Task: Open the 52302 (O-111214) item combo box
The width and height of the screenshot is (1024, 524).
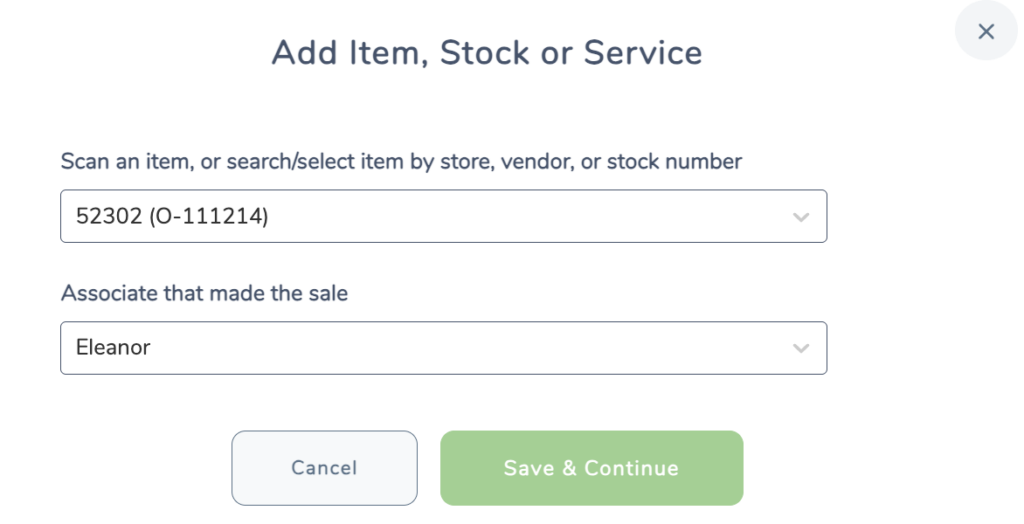Action: pos(443,216)
